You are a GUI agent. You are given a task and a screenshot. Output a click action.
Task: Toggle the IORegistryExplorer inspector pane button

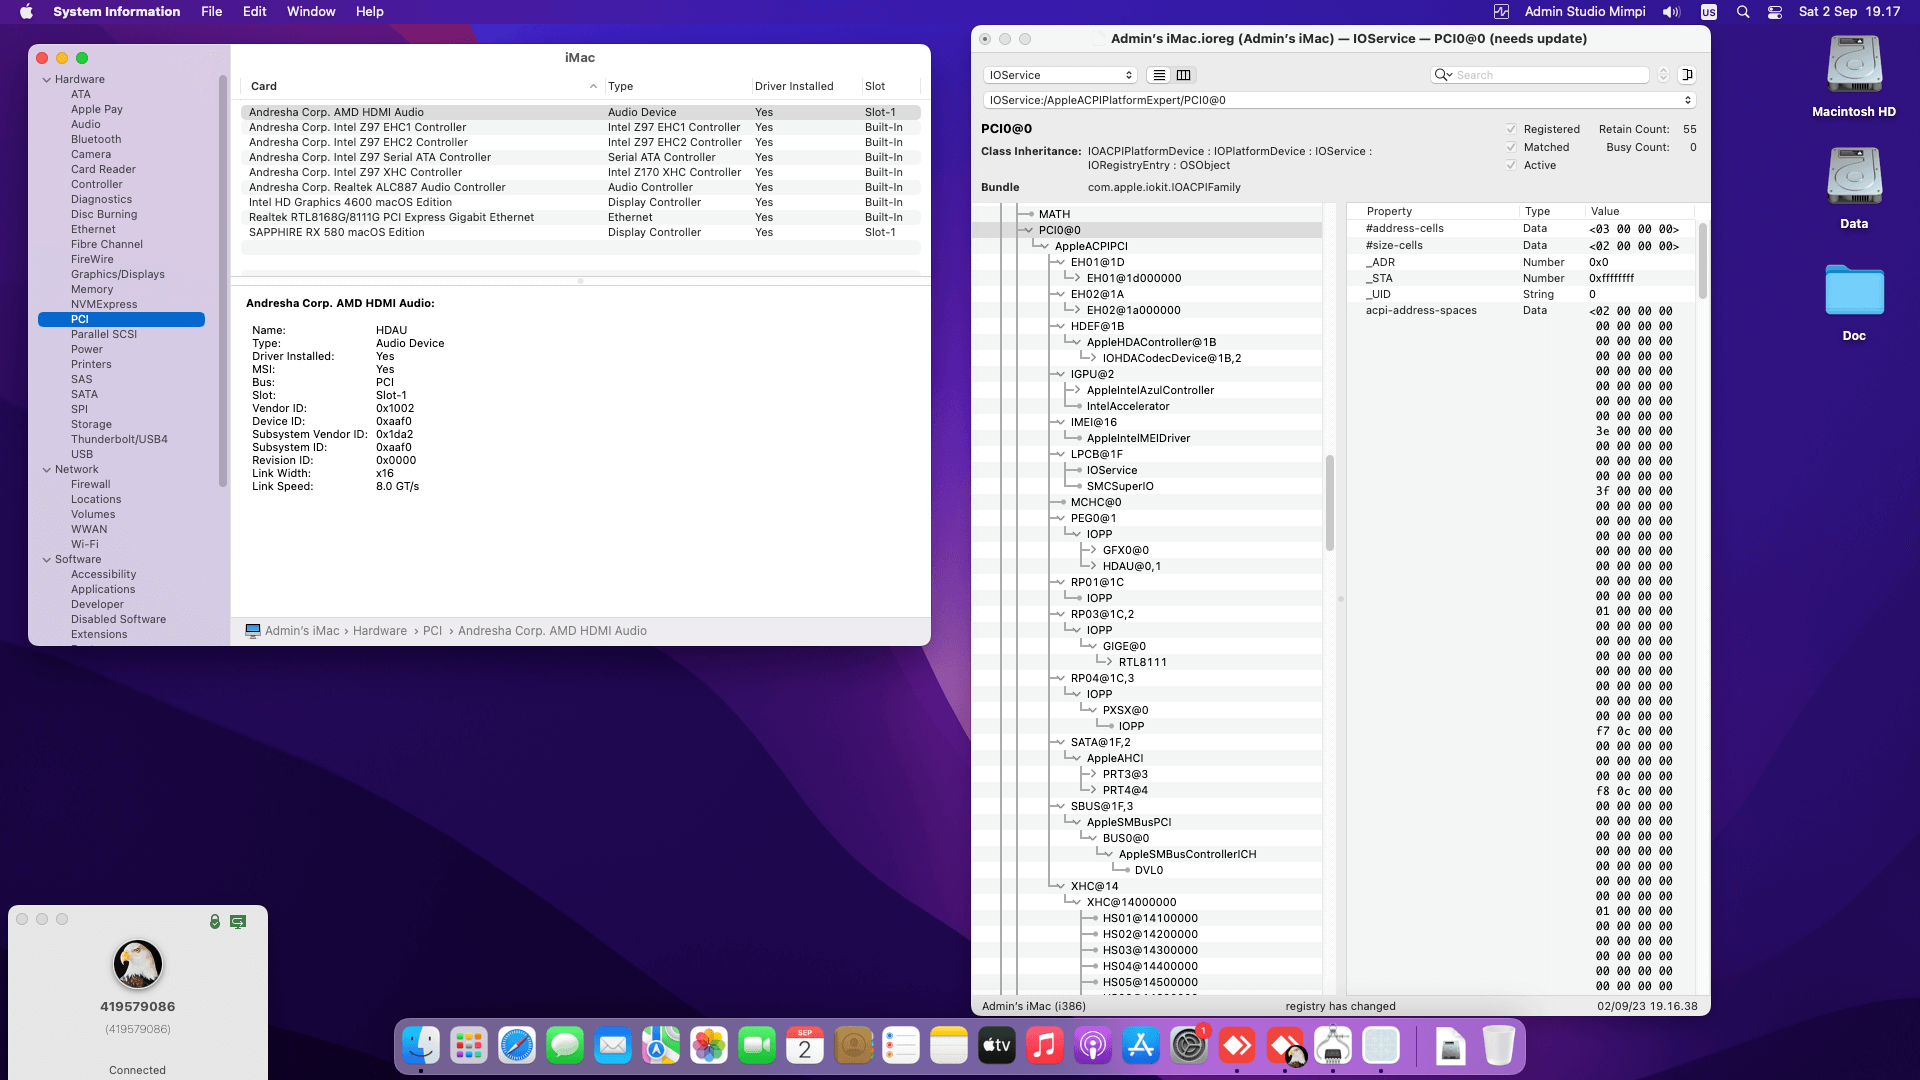(1687, 75)
